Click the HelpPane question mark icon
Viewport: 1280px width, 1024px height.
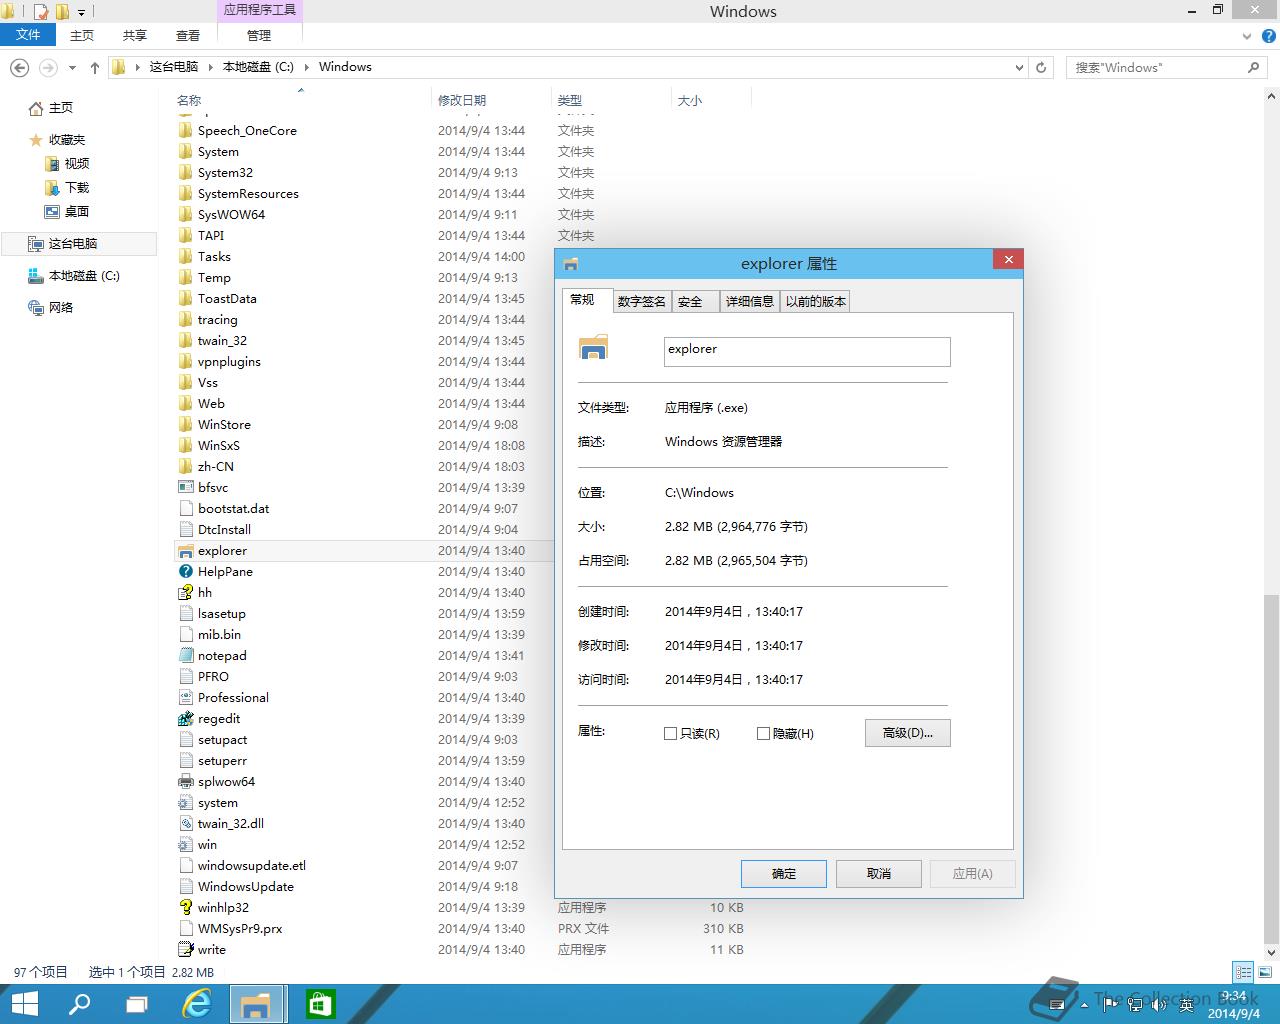click(x=185, y=572)
